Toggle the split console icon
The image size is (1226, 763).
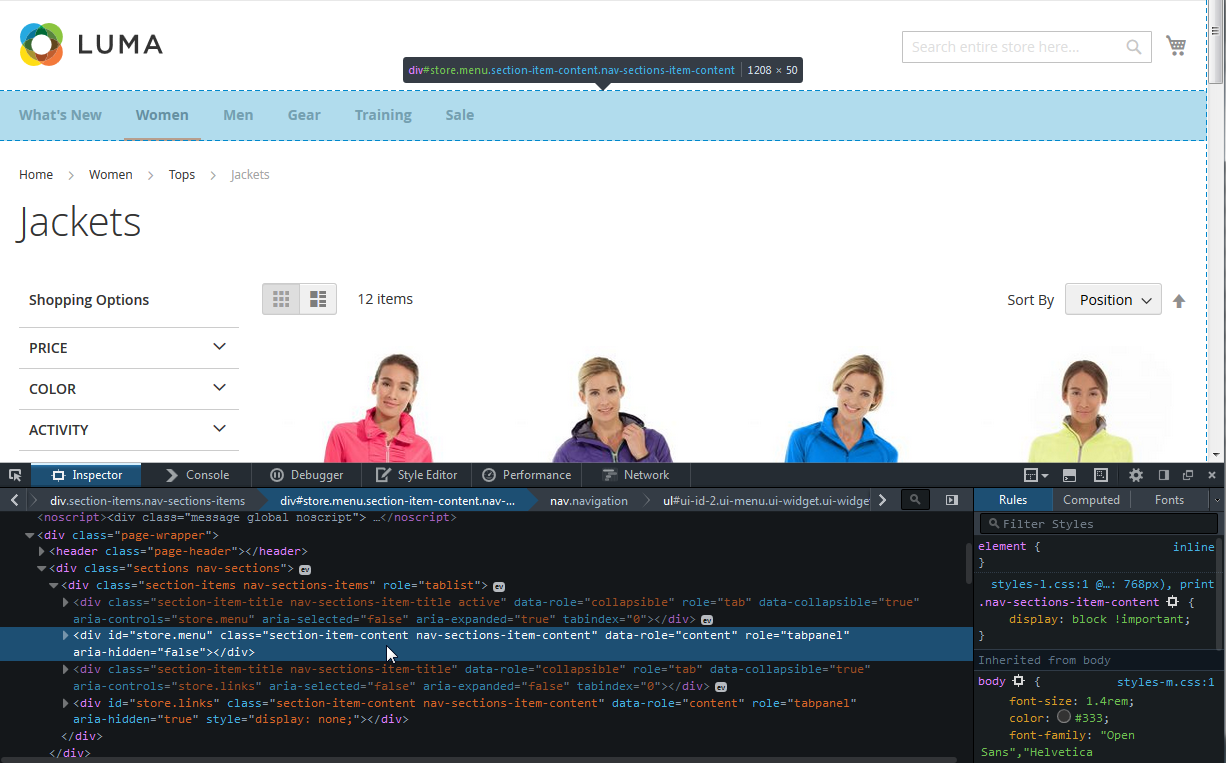[x=1069, y=475]
